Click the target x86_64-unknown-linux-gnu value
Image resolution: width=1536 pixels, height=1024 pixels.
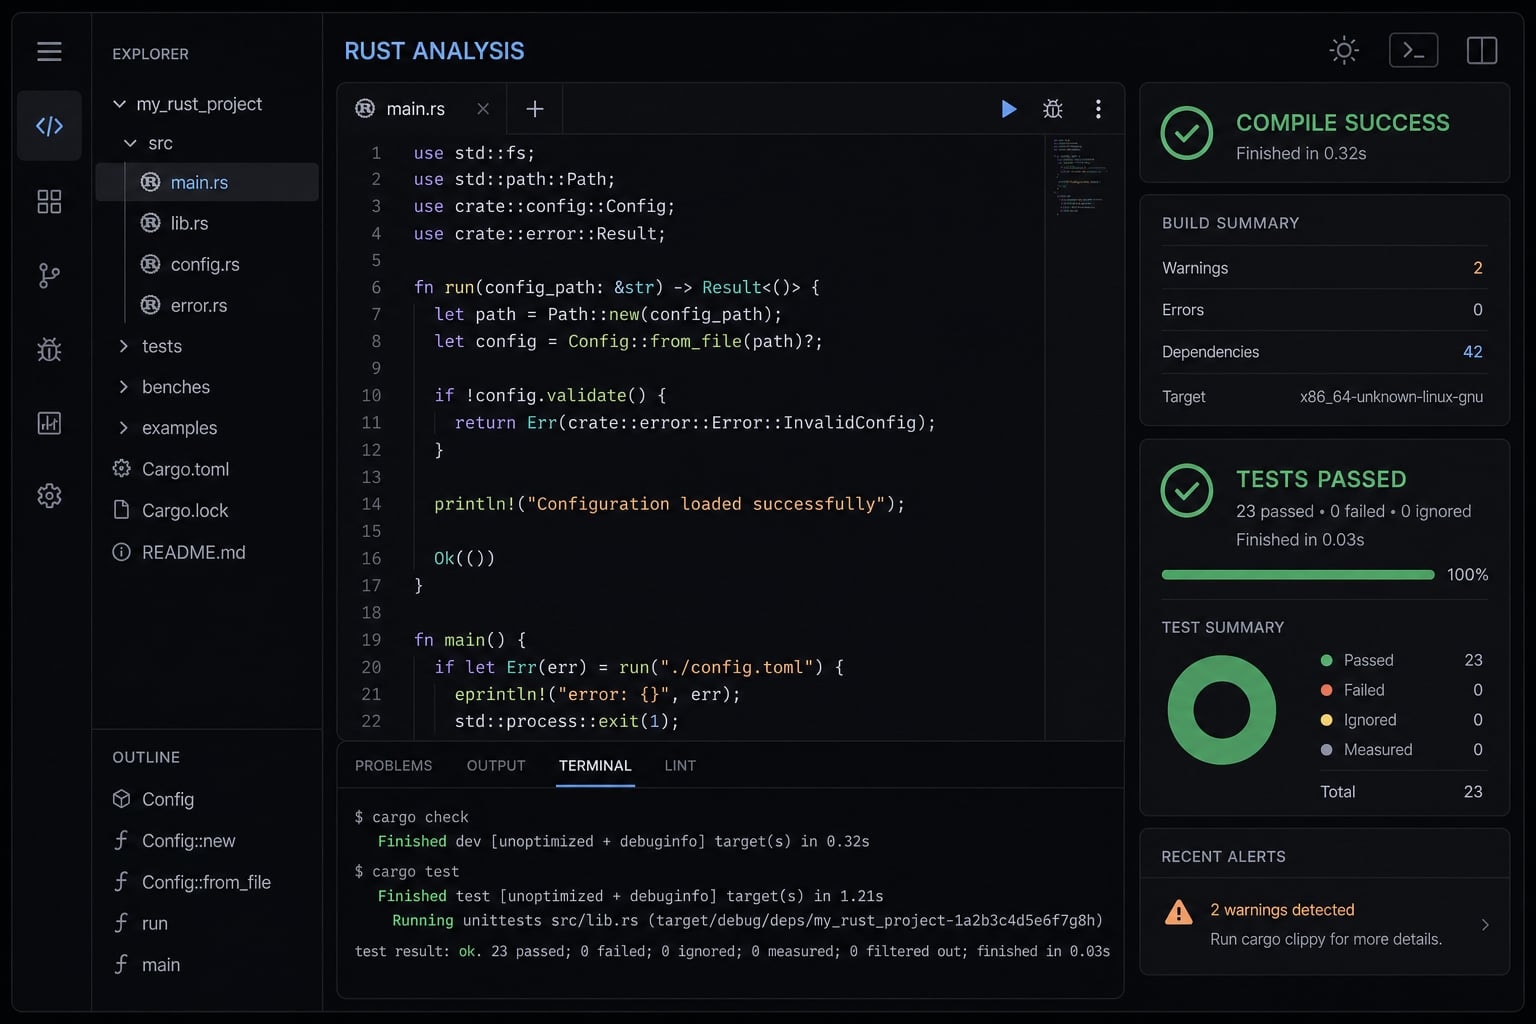(x=1391, y=397)
